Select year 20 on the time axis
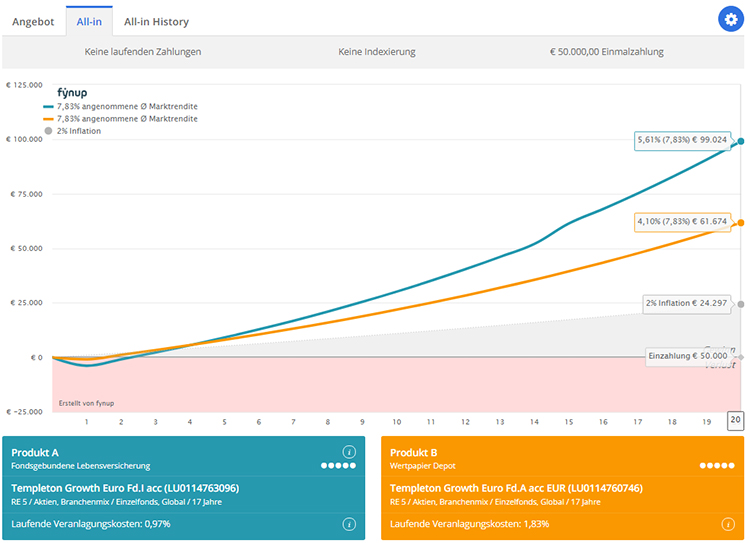750x543 pixels. tap(735, 420)
